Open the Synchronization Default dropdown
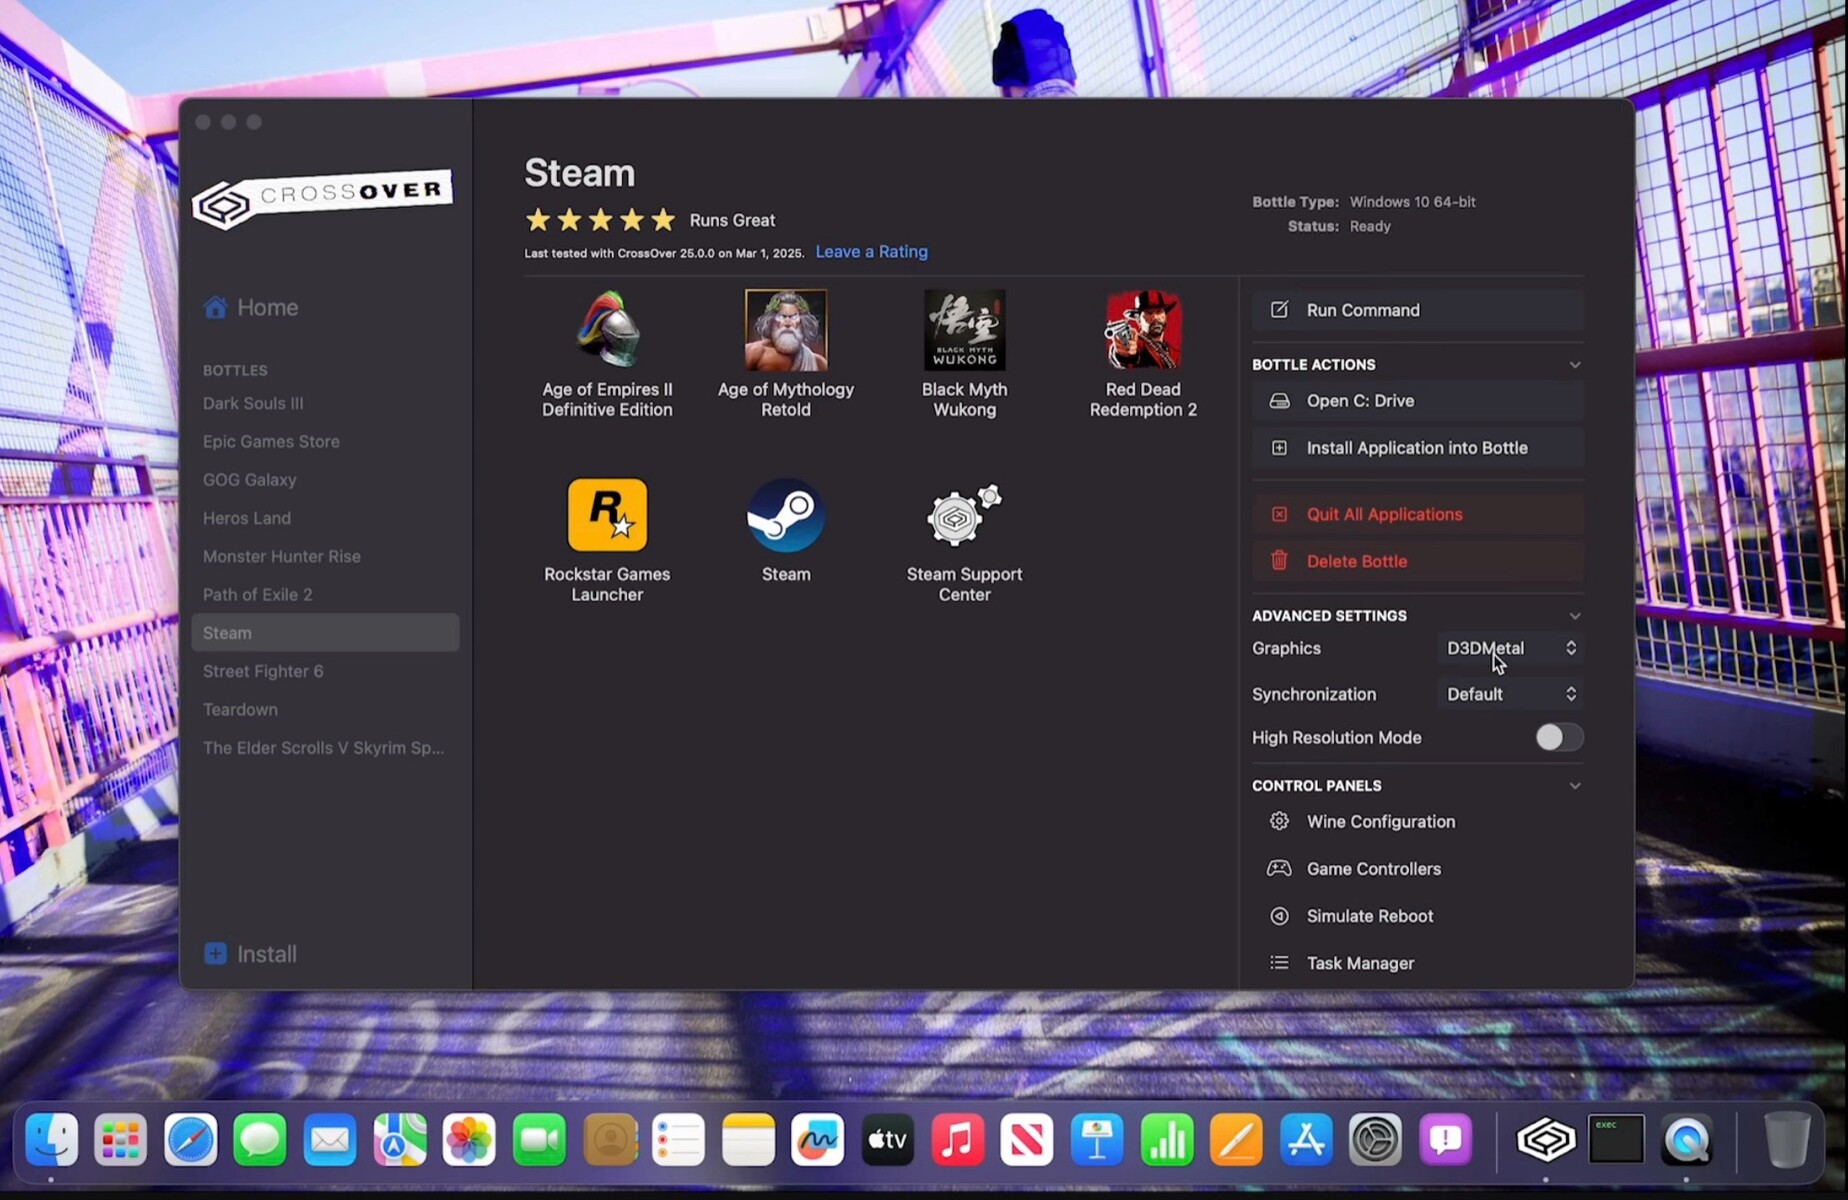 click(1512, 694)
